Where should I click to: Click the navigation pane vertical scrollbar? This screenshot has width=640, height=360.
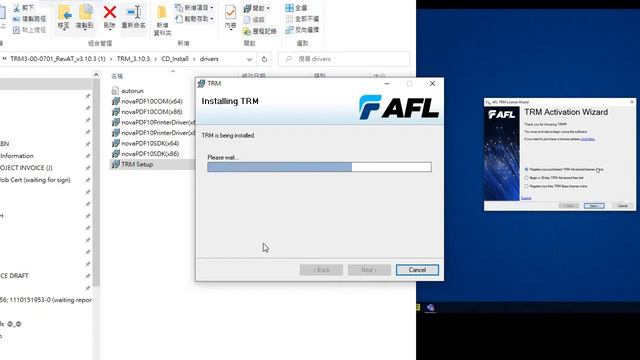(x=96, y=182)
